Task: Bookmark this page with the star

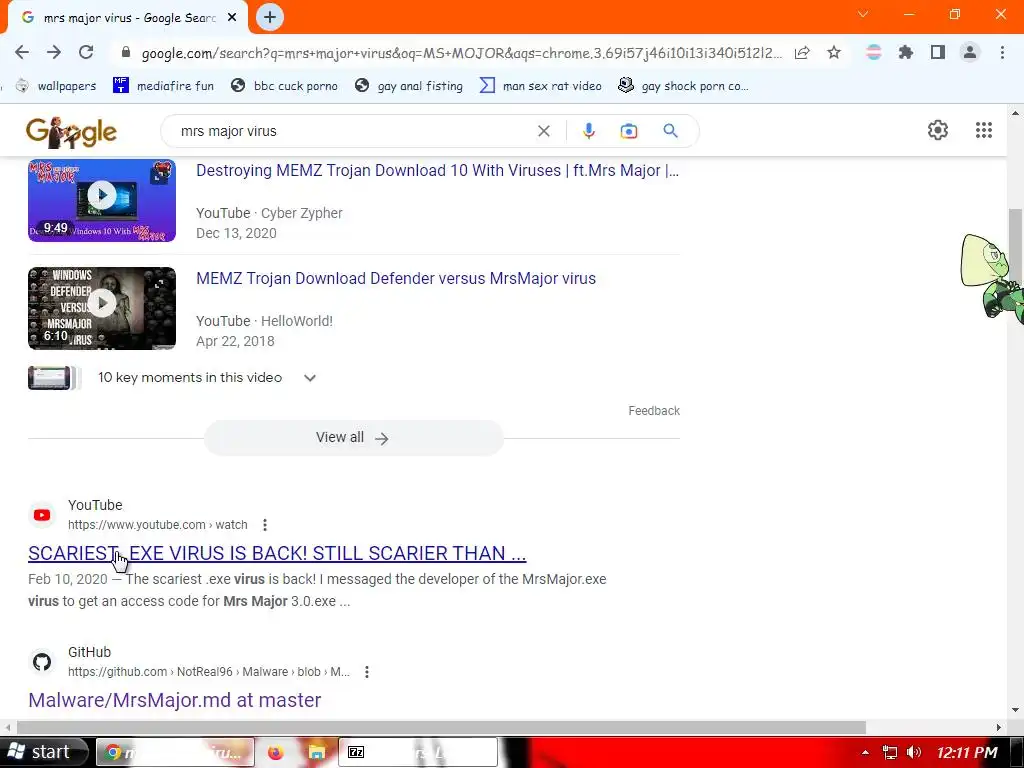Action: (834, 52)
